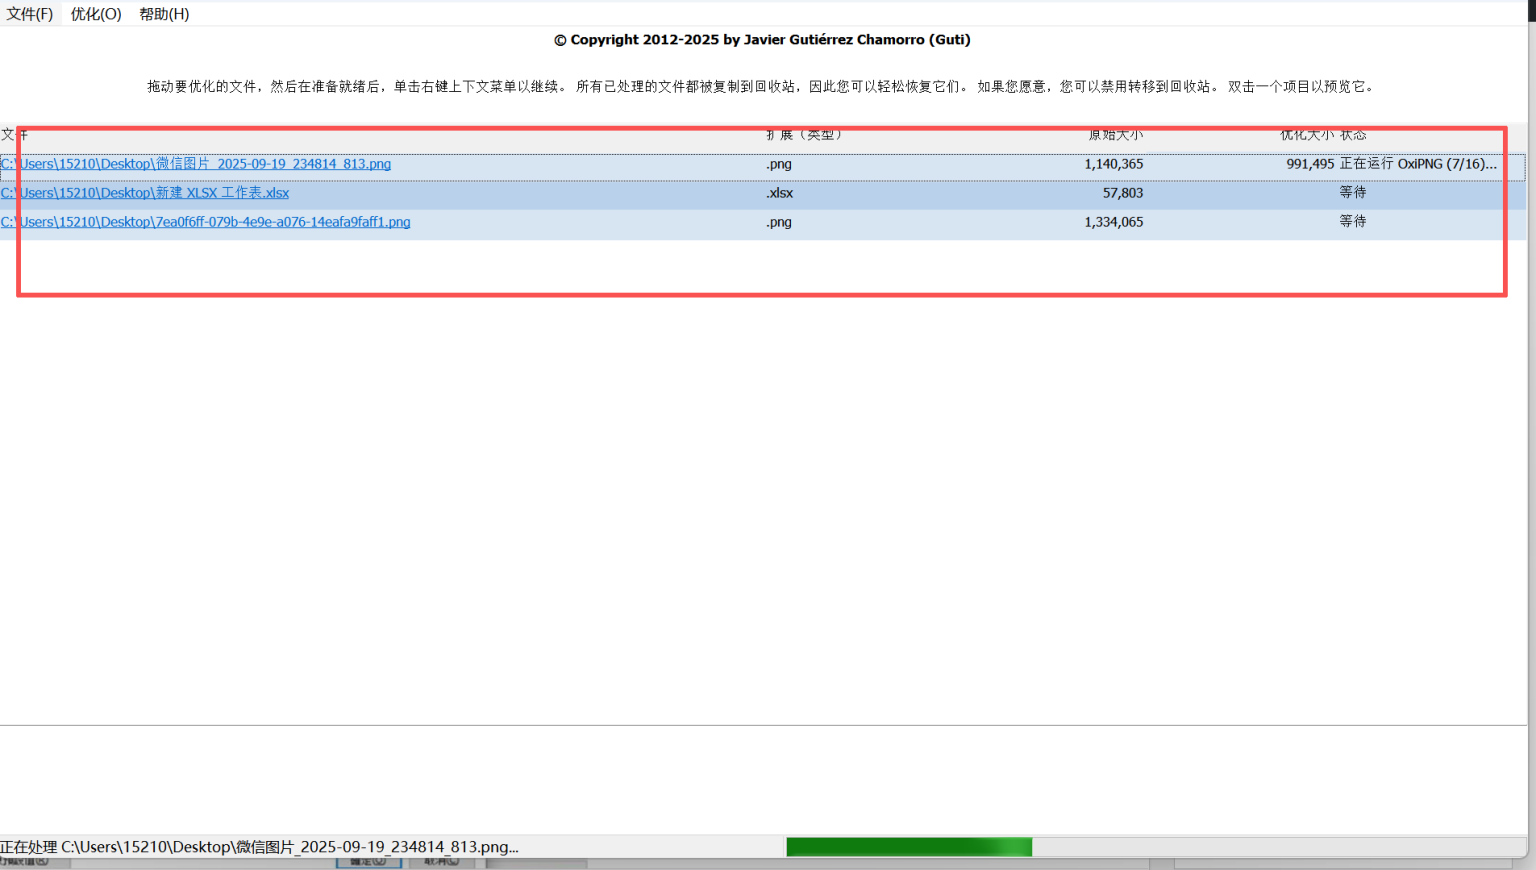Open the 7ea0f6ff png file link
The image size is (1536, 870).
click(x=207, y=221)
